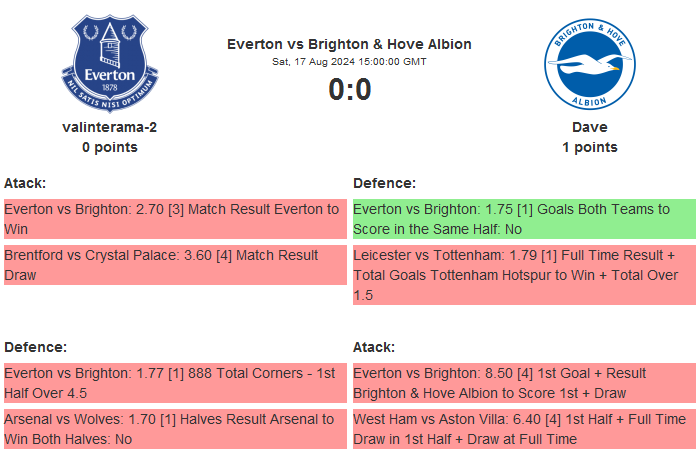Click Everton to Win 2.70 bet row

175,219
